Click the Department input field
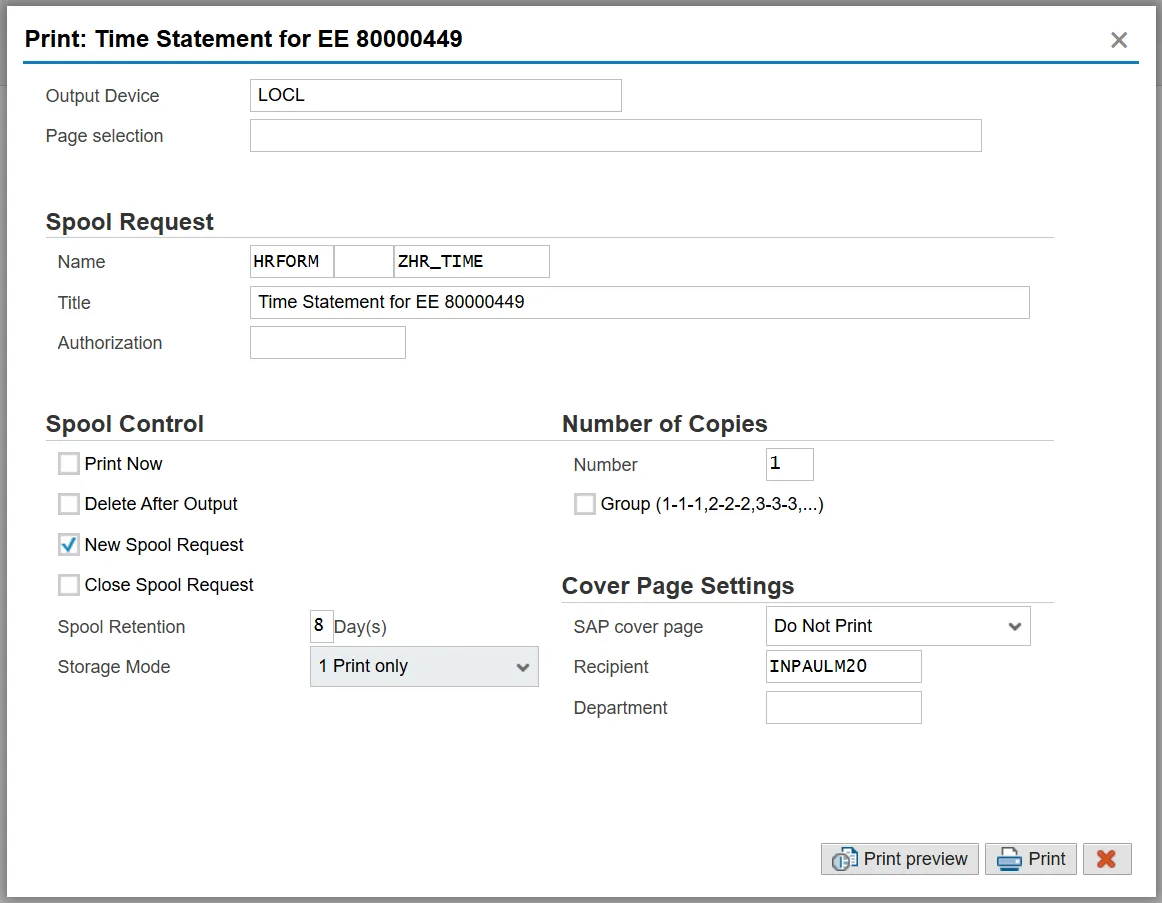The image size is (1162, 903). tap(843, 708)
